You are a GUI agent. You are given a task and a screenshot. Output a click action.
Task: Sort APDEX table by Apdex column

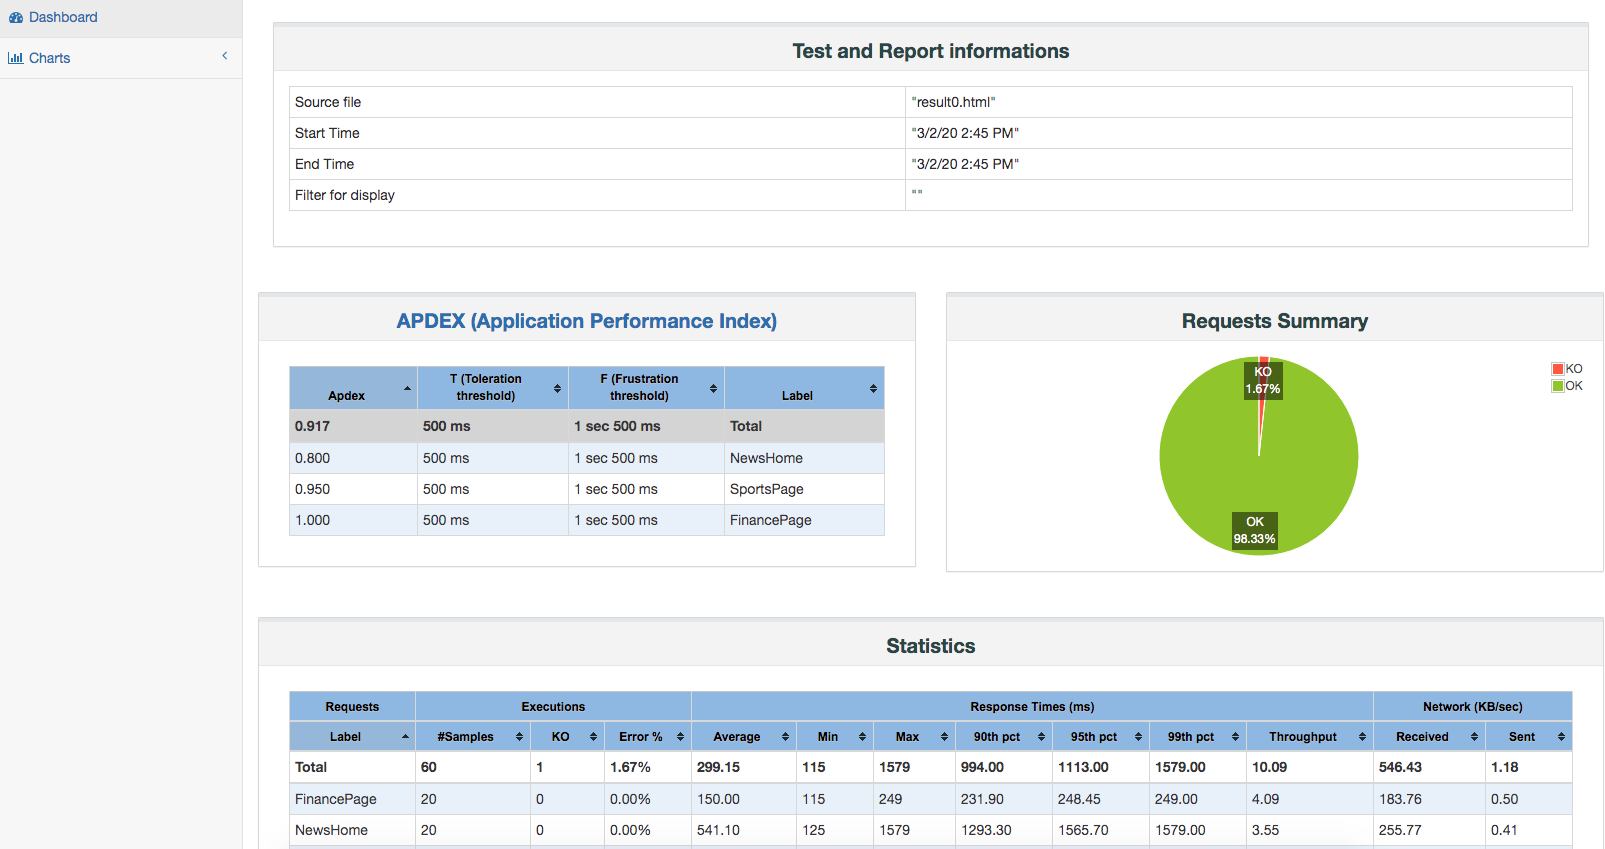353,388
